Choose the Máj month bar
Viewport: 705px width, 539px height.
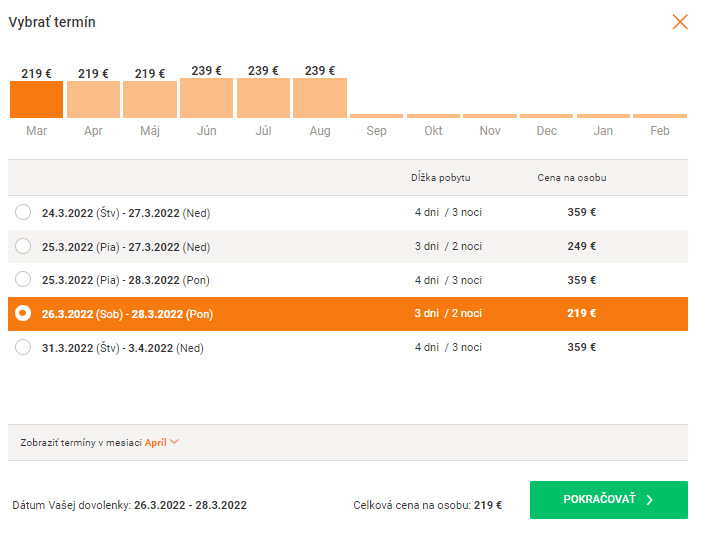pyautogui.click(x=150, y=99)
